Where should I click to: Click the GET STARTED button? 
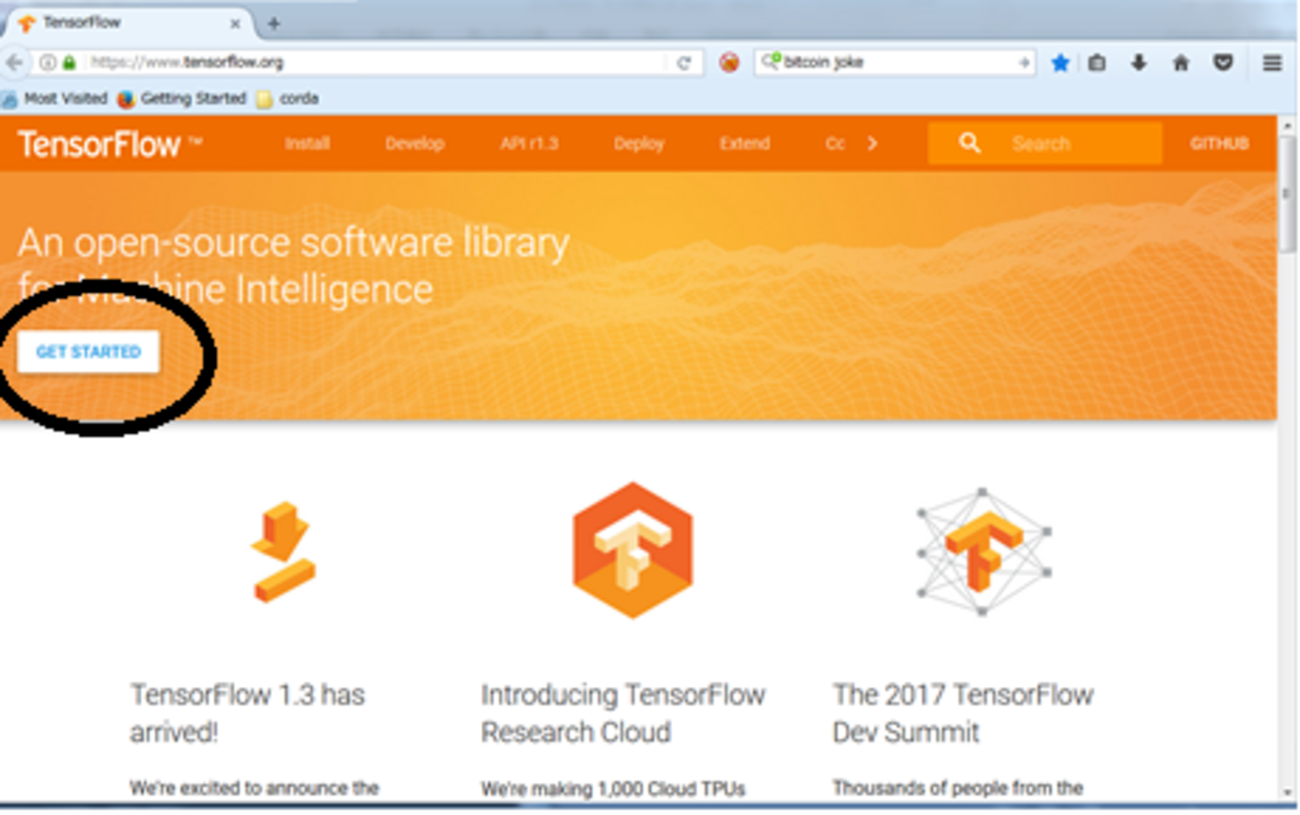[x=88, y=352]
